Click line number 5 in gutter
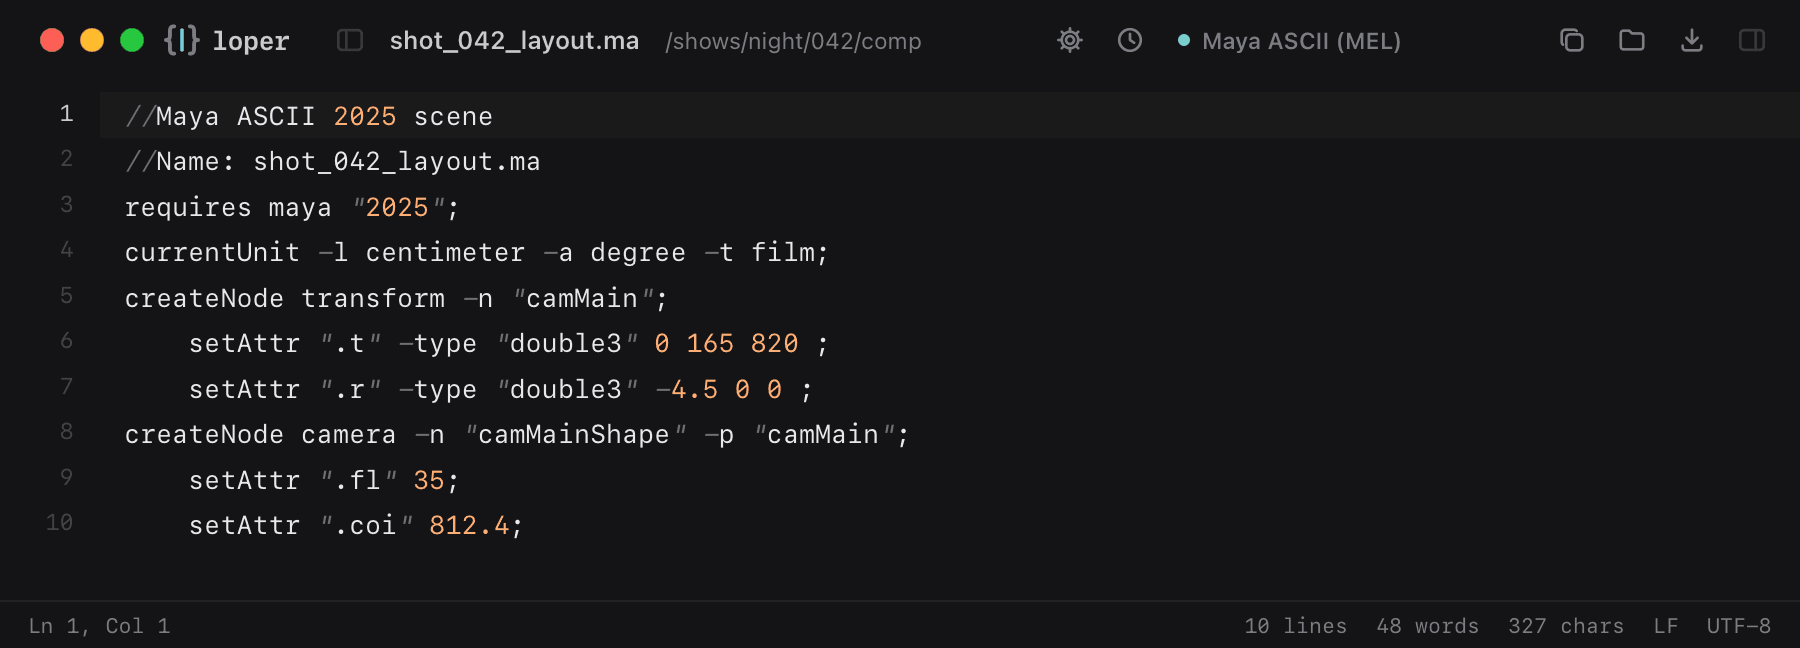Viewport: 1800px width, 648px height. coord(66,296)
